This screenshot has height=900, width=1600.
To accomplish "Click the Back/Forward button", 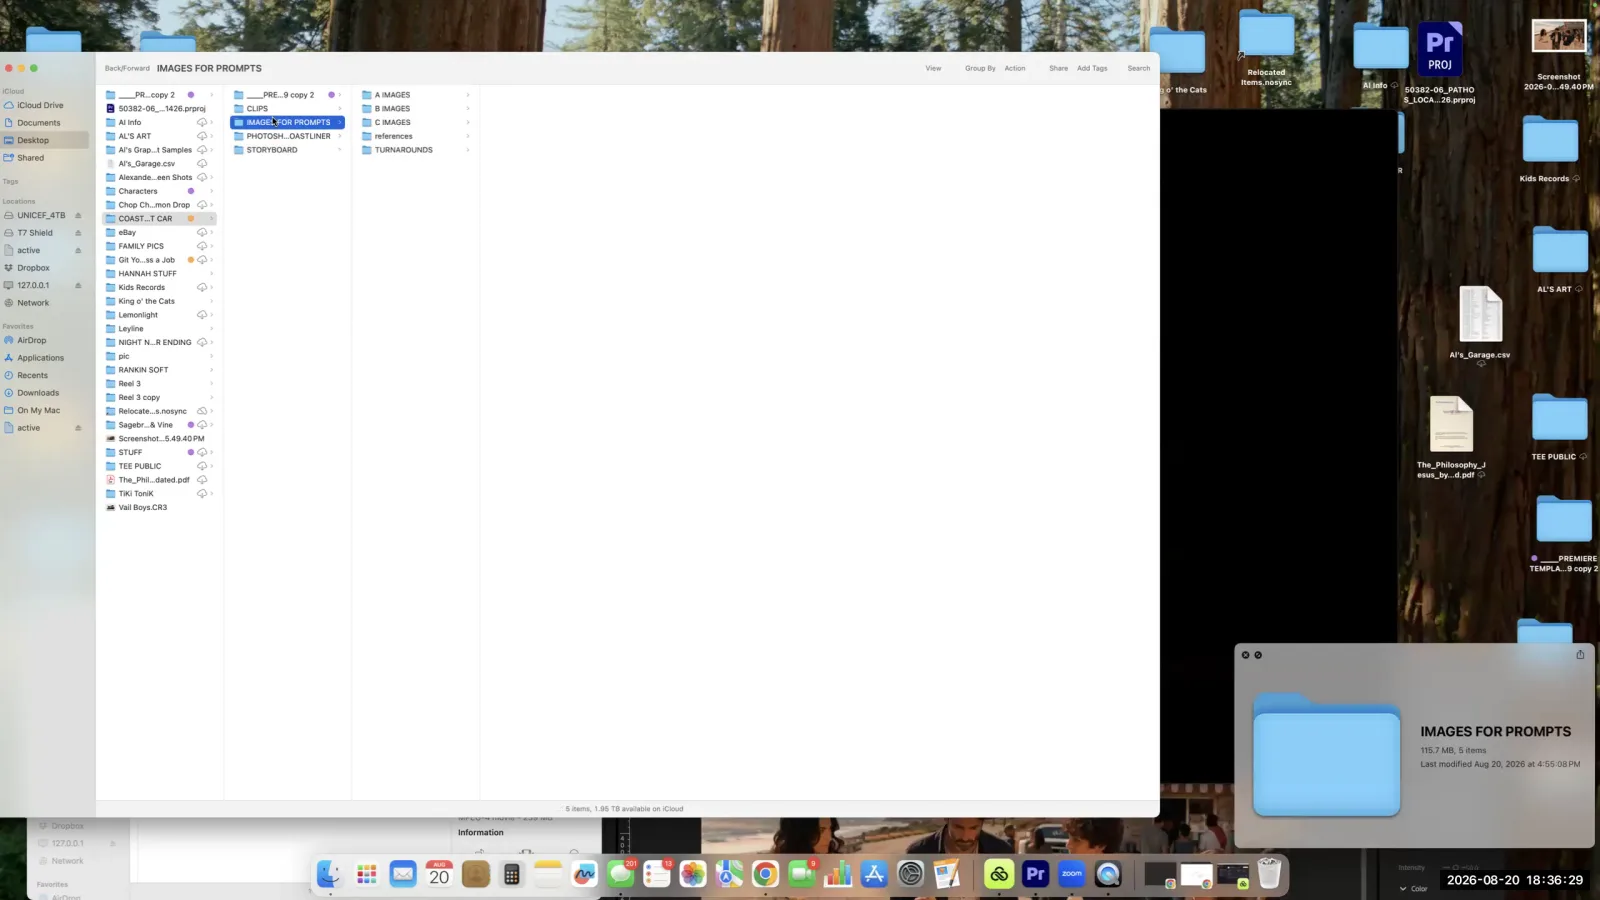I will [127, 68].
